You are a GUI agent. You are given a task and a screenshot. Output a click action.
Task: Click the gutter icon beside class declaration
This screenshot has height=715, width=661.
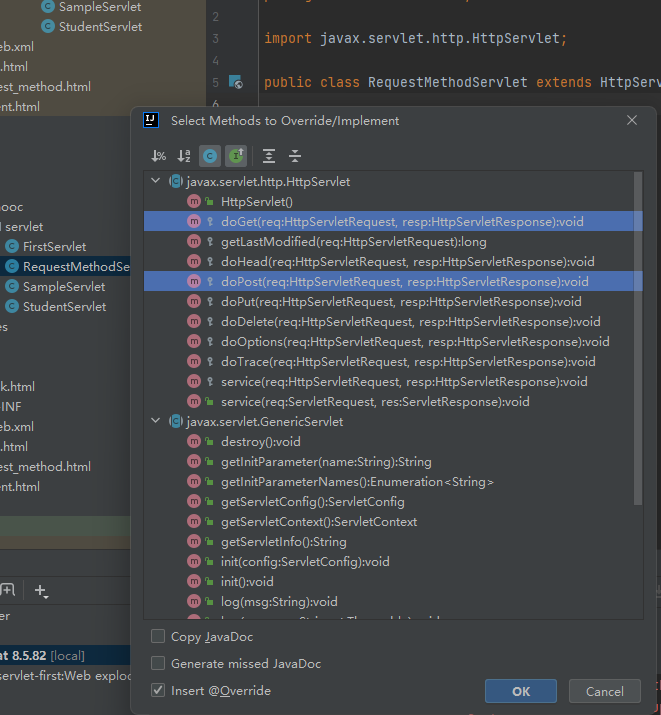235,82
